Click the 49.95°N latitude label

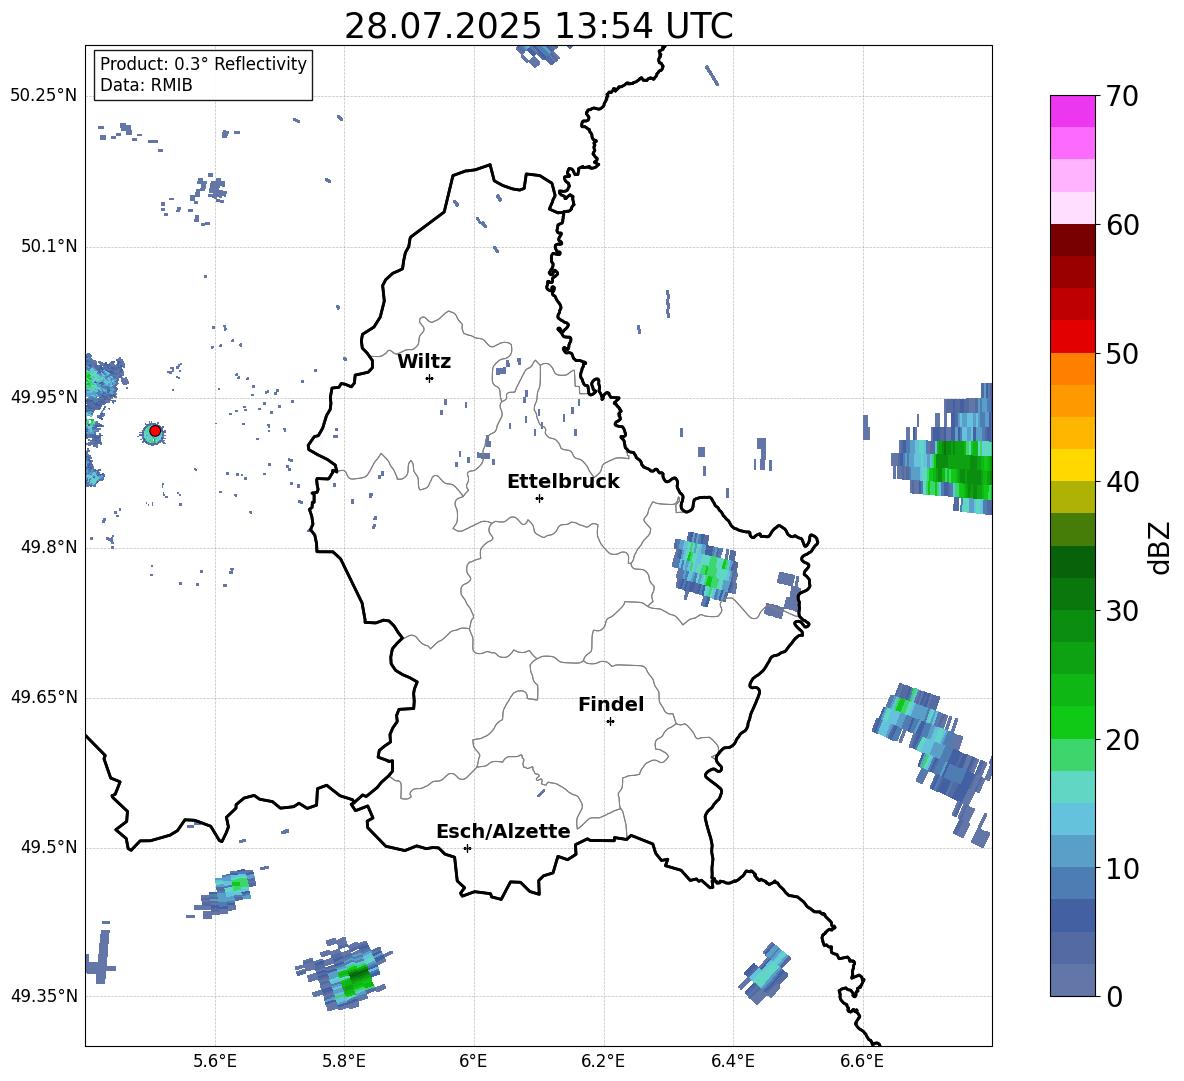44,396
